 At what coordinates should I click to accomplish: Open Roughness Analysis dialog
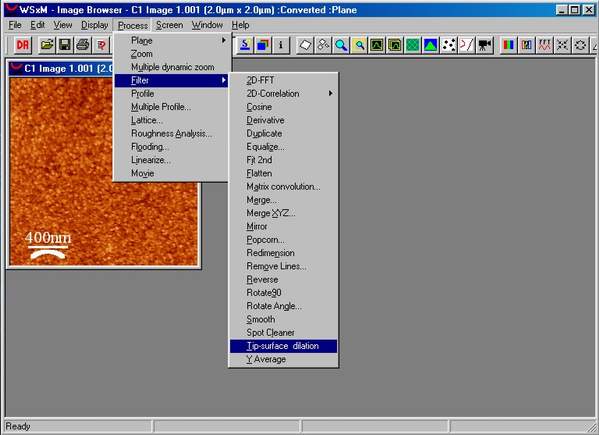click(x=171, y=134)
